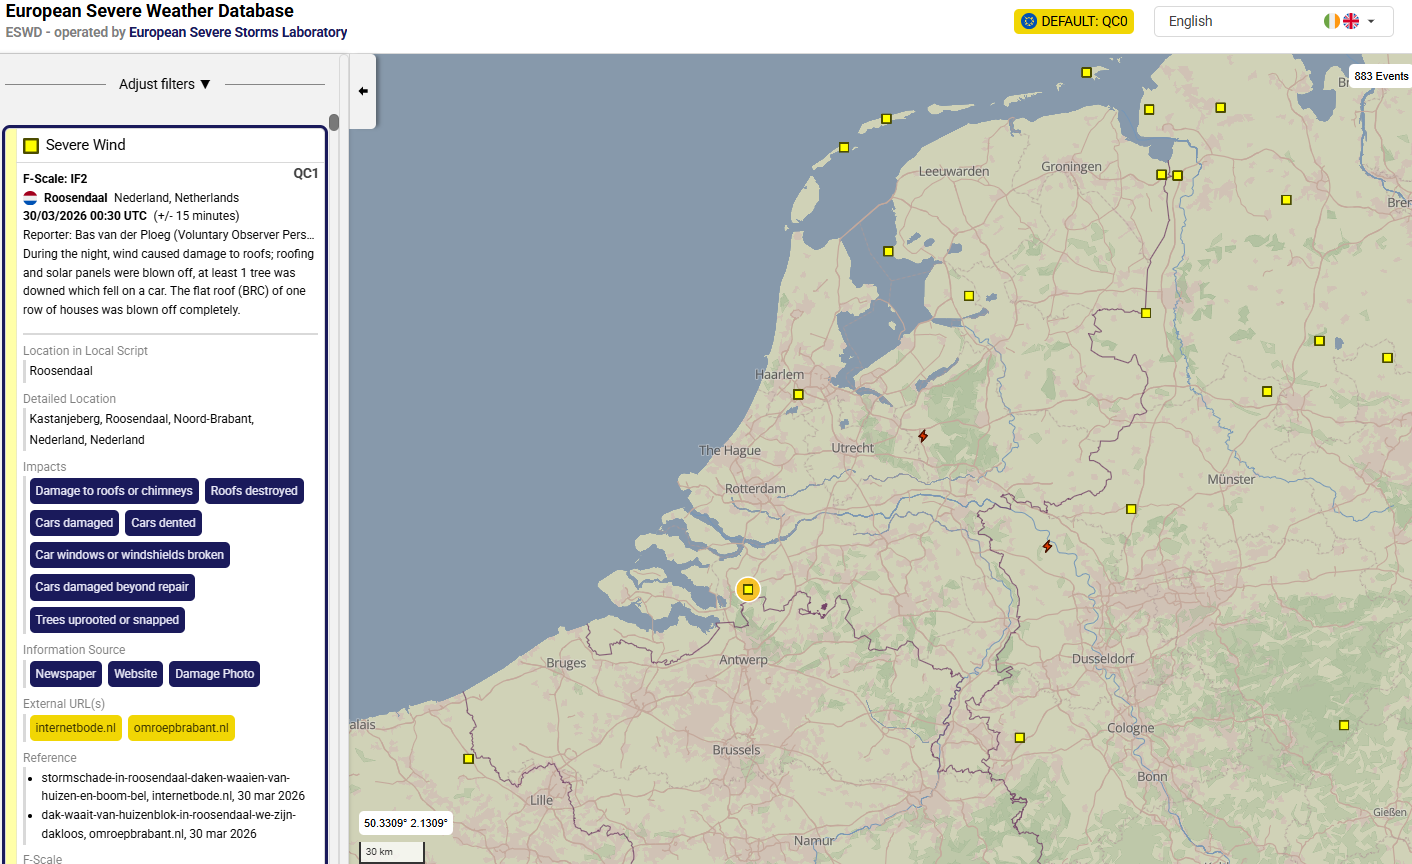This screenshot has width=1412, height=864.
Task: Select the yellow wind marker near Haarlem
Action: (798, 394)
